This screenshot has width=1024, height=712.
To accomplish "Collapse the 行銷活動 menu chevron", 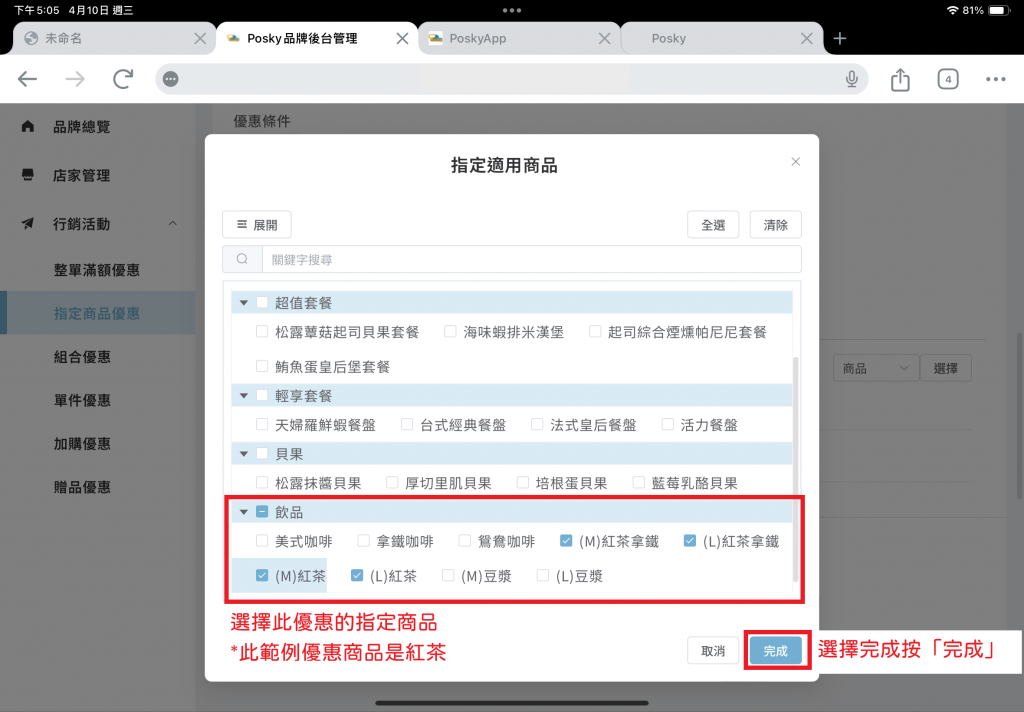I will point(172,223).
